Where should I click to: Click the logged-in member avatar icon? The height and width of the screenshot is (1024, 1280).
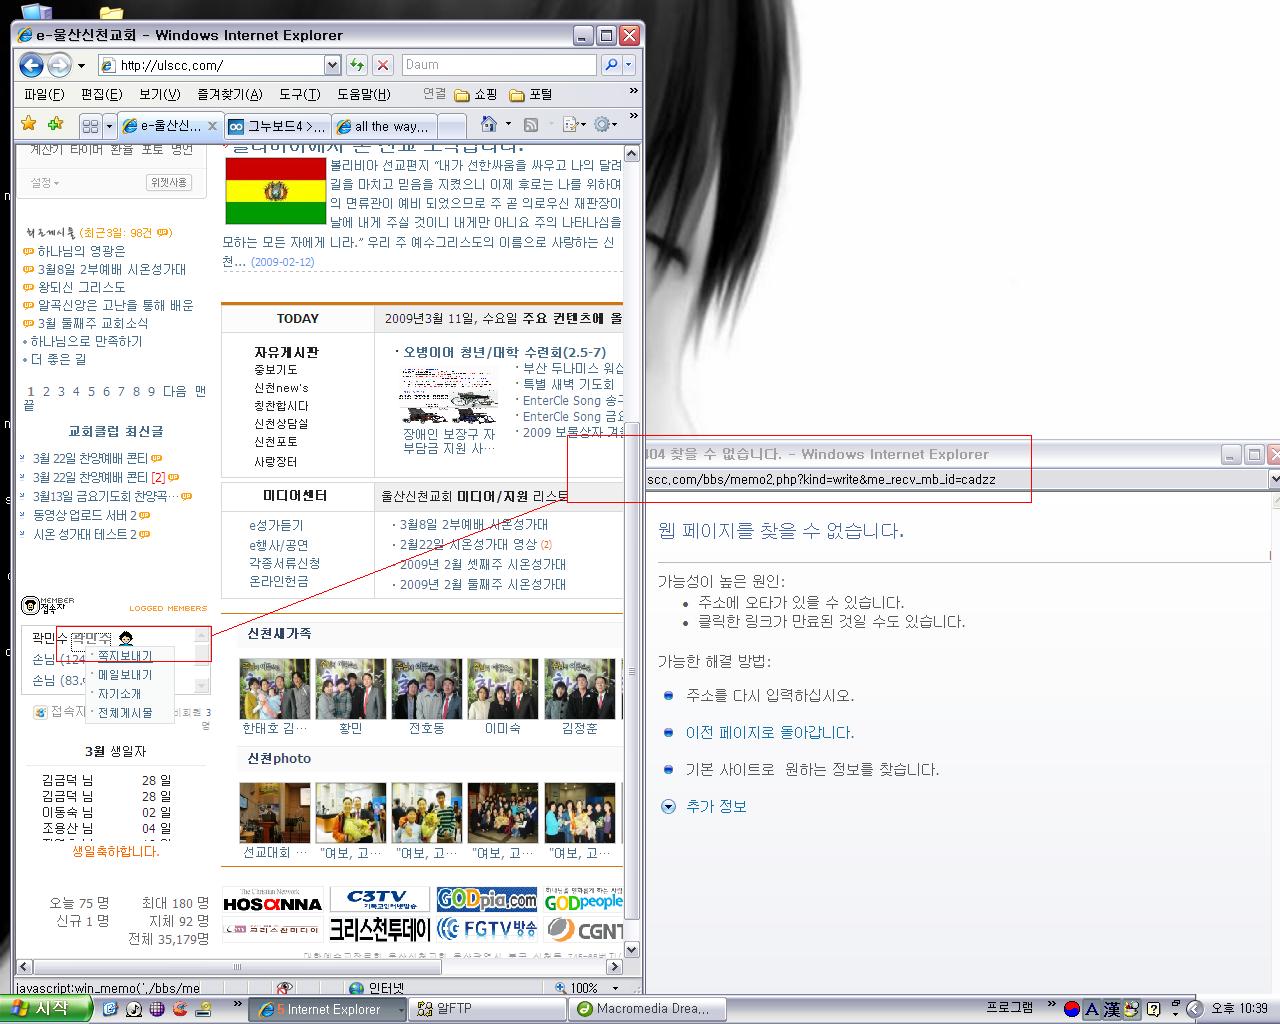click(x=127, y=638)
